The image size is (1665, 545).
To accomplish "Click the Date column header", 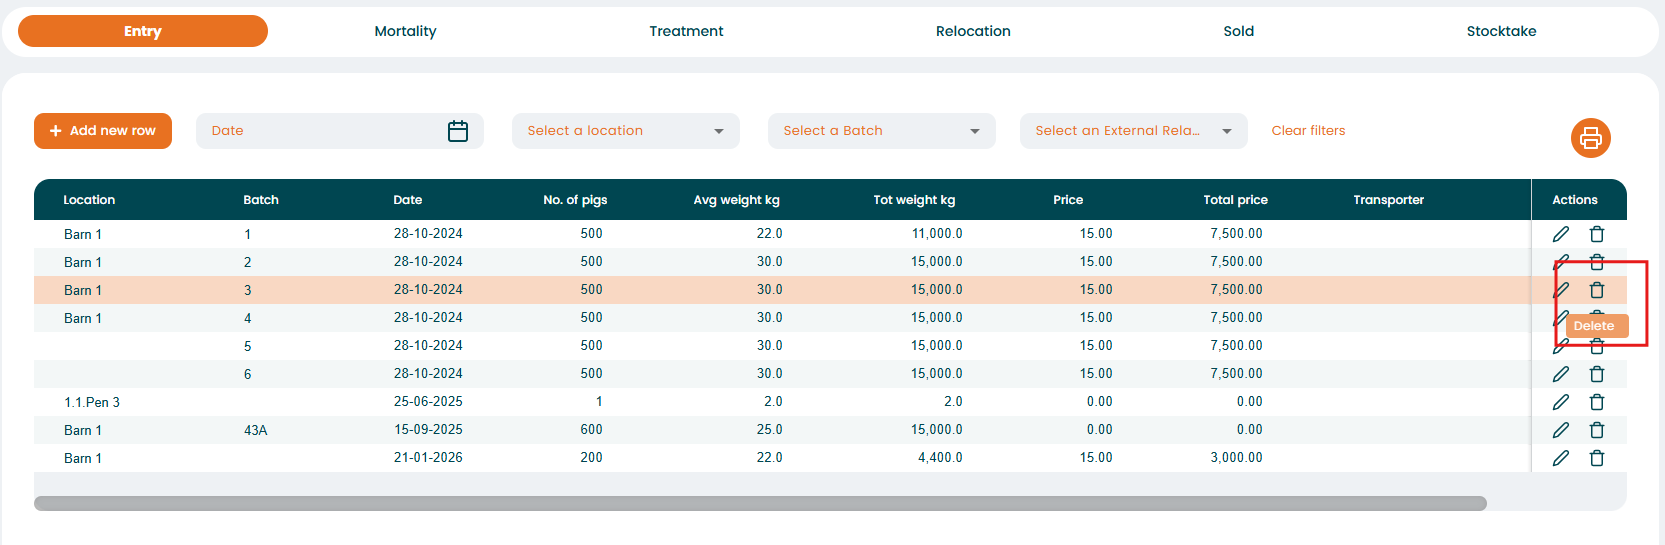I will tap(408, 200).
